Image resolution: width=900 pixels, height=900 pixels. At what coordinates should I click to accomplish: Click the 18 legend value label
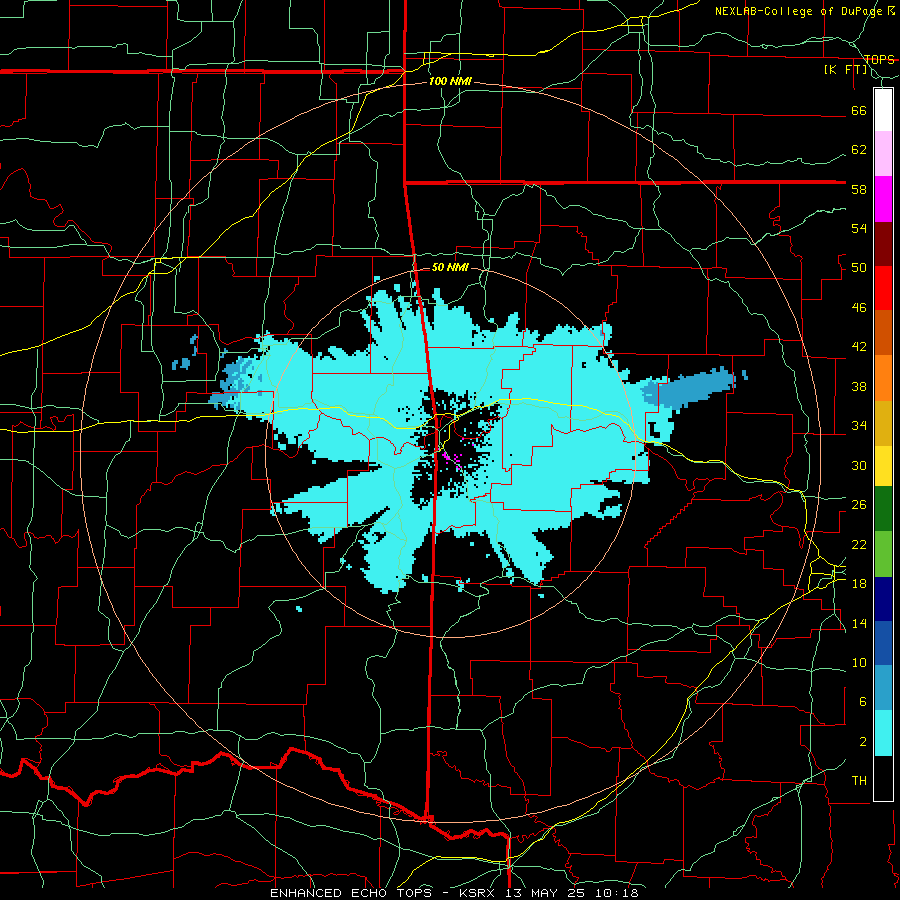tap(859, 584)
